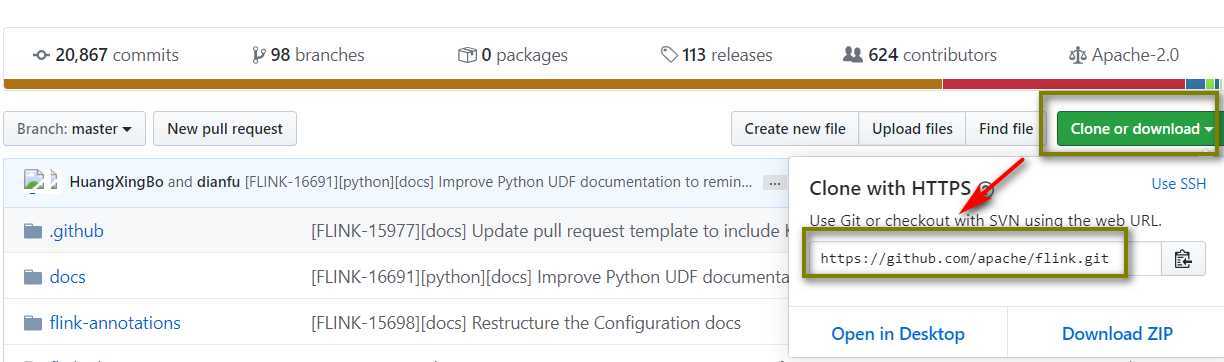Screen dimensions: 1224x362
Task: Click Upload files button
Action: point(912,129)
